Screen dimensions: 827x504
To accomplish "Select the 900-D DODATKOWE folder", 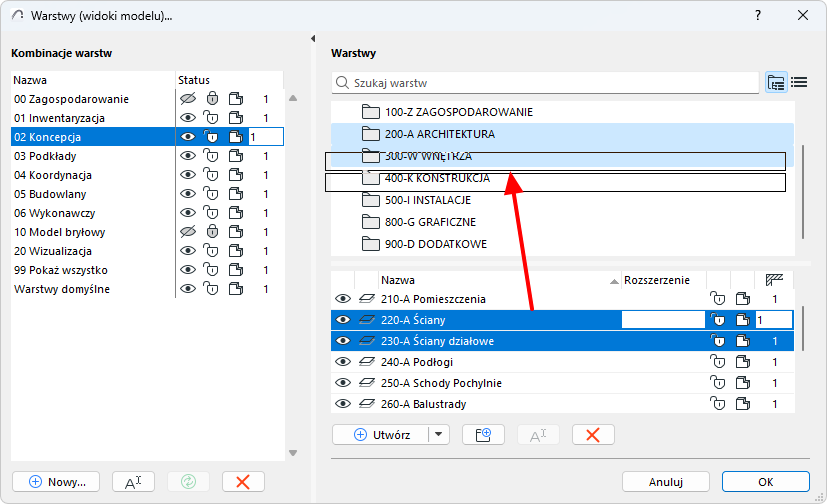I will pyautogui.click(x=562, y=244).
